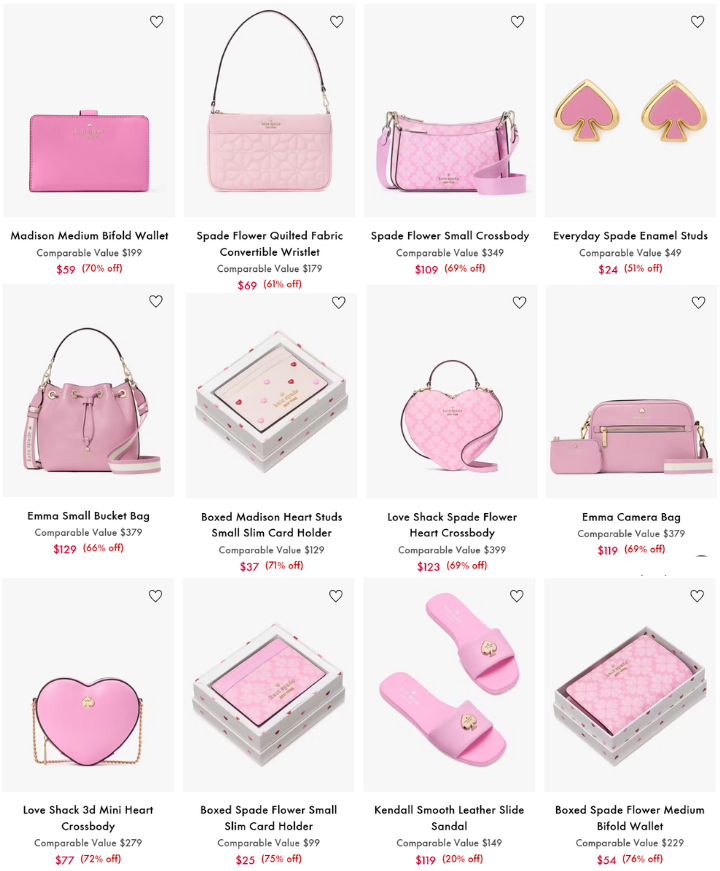Favorite the Emma Small Bucket Bag
This screenshot has width=720, height=871.
tap(156, 301)
